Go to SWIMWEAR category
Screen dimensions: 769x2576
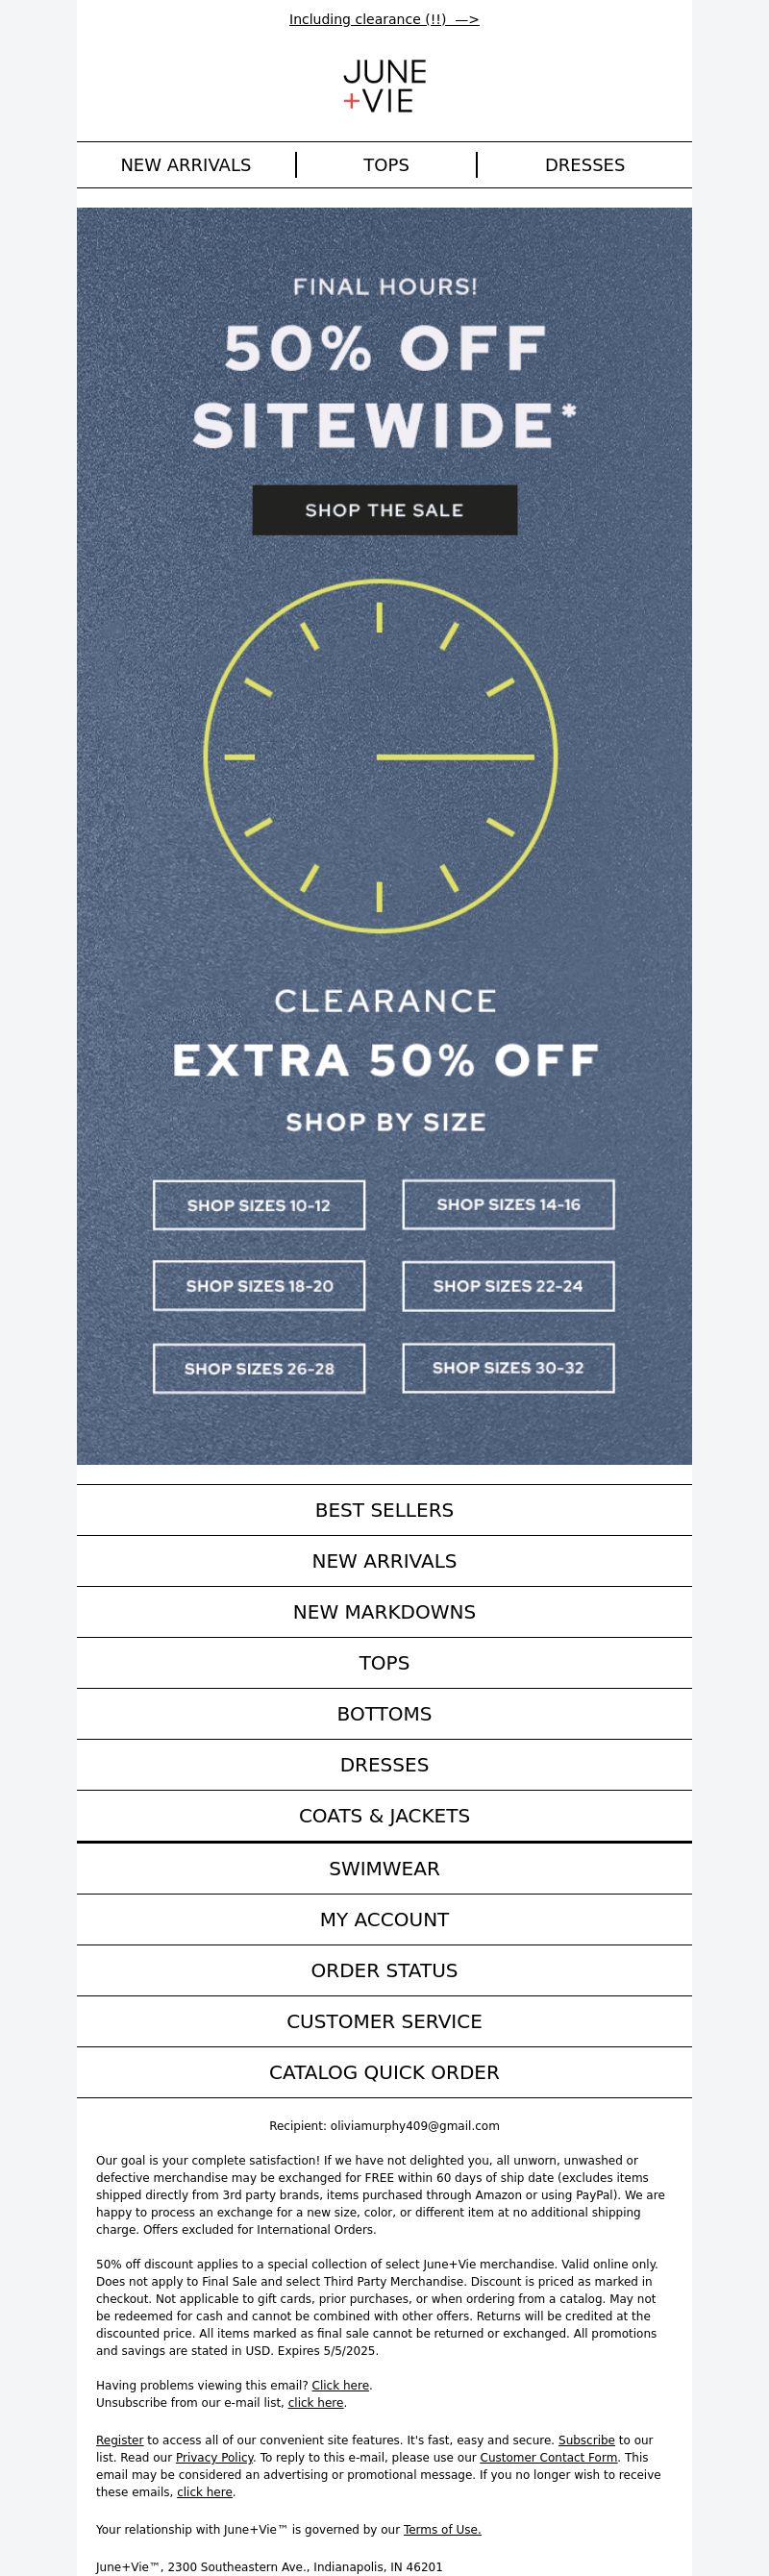[x=384, y=1868]
